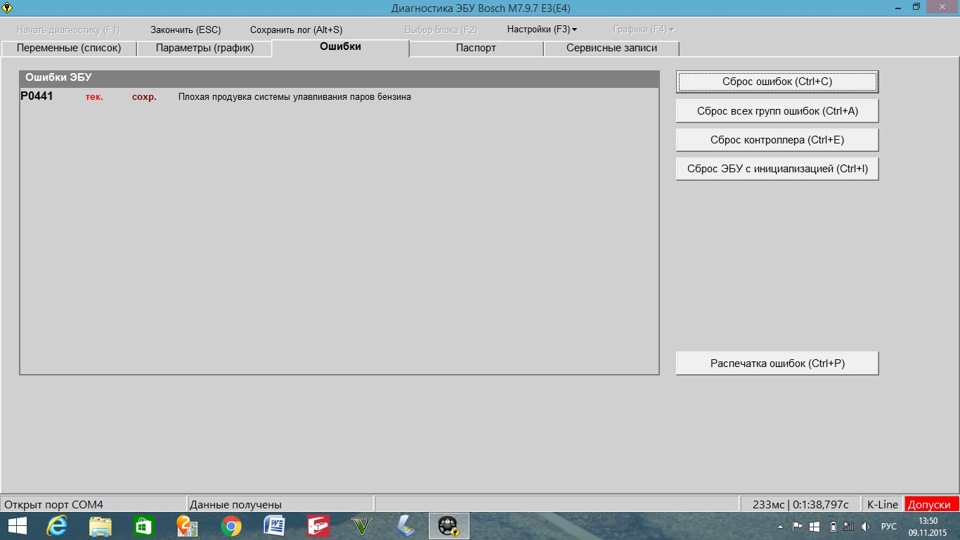Open the volume speaker tray icon
The height and width of the screenshot is (540, 960).
tap(866, 527)
